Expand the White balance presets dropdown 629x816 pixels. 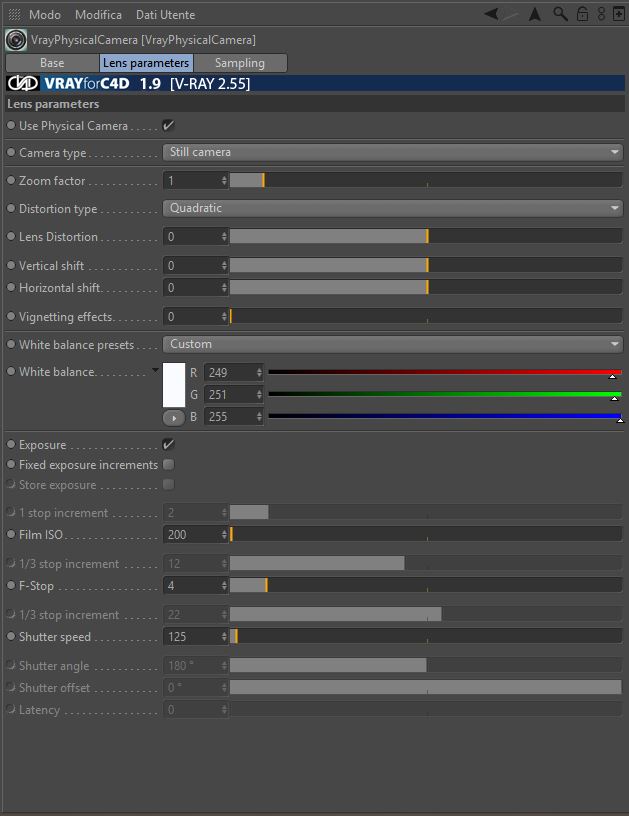tap(393, 344)
